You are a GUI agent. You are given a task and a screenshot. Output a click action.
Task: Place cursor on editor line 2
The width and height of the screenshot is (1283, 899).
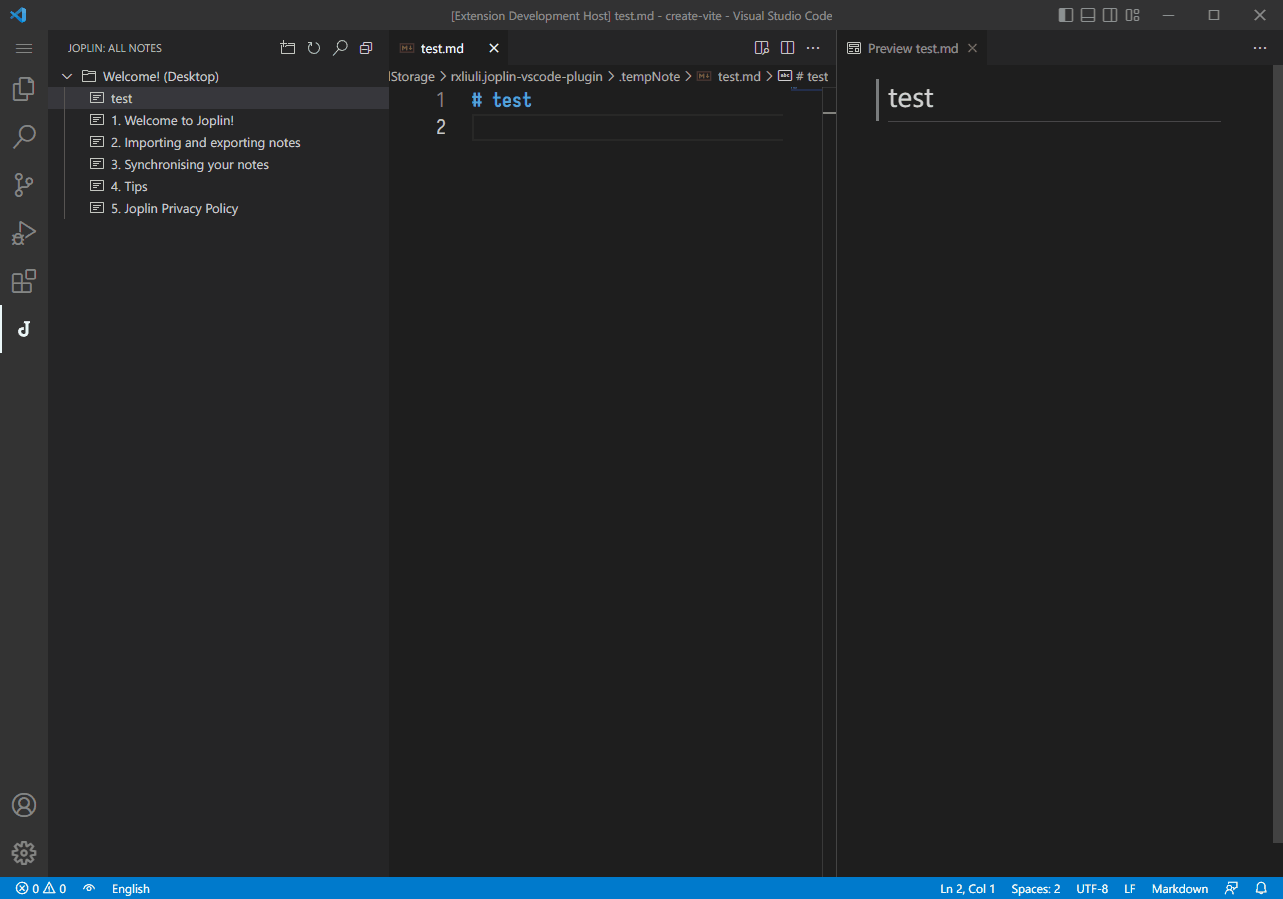[x=627, y=127]
